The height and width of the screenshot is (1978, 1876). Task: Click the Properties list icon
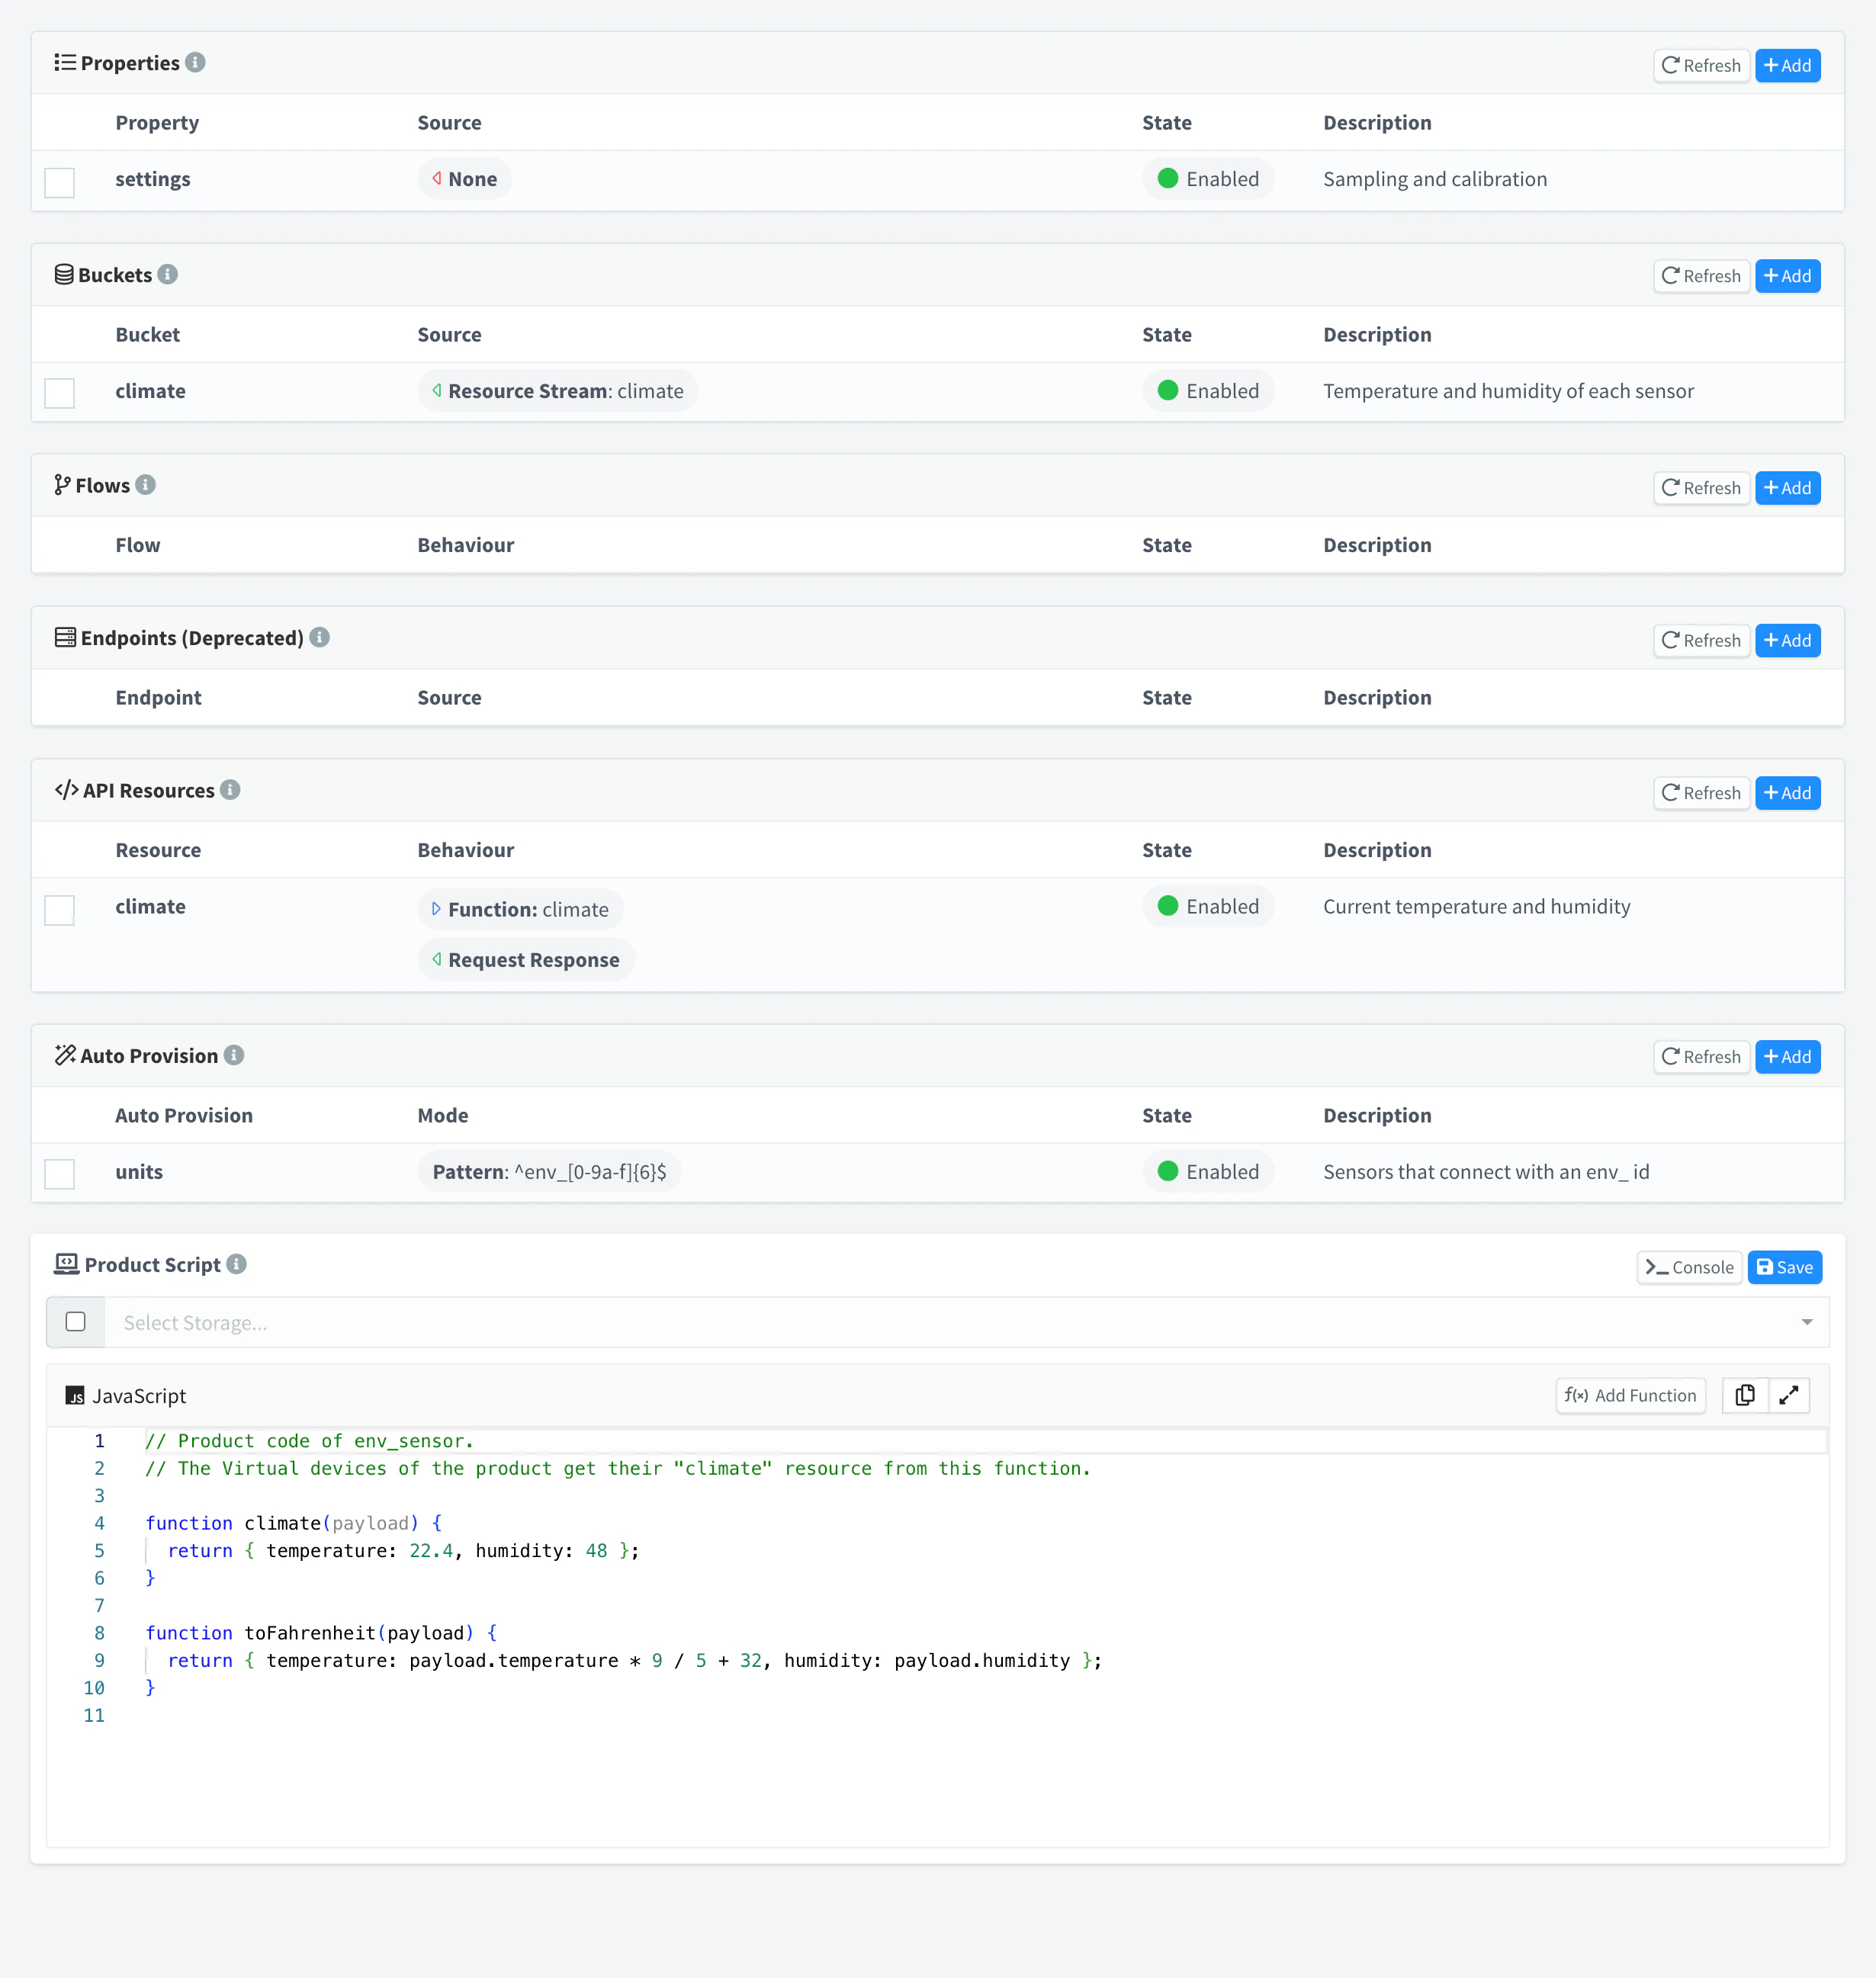click(x=65, y=62)
